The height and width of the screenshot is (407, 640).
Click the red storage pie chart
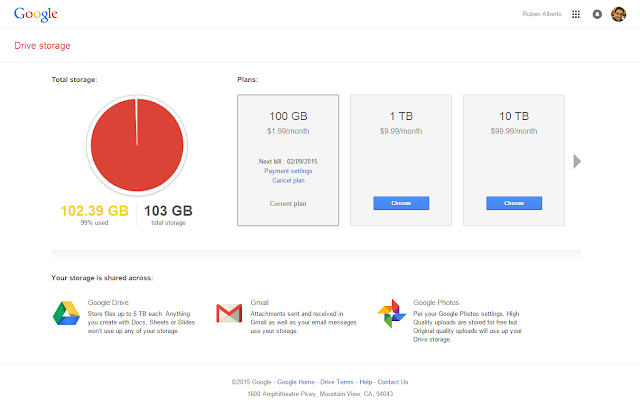pyautogui.click(x=137, y=145)
